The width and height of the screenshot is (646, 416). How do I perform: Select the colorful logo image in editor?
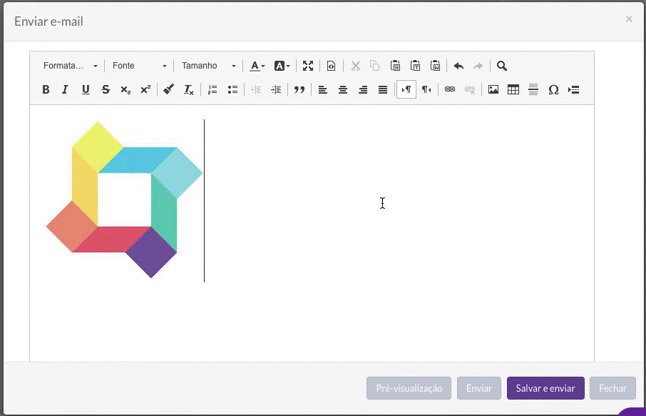coord(124,199)
